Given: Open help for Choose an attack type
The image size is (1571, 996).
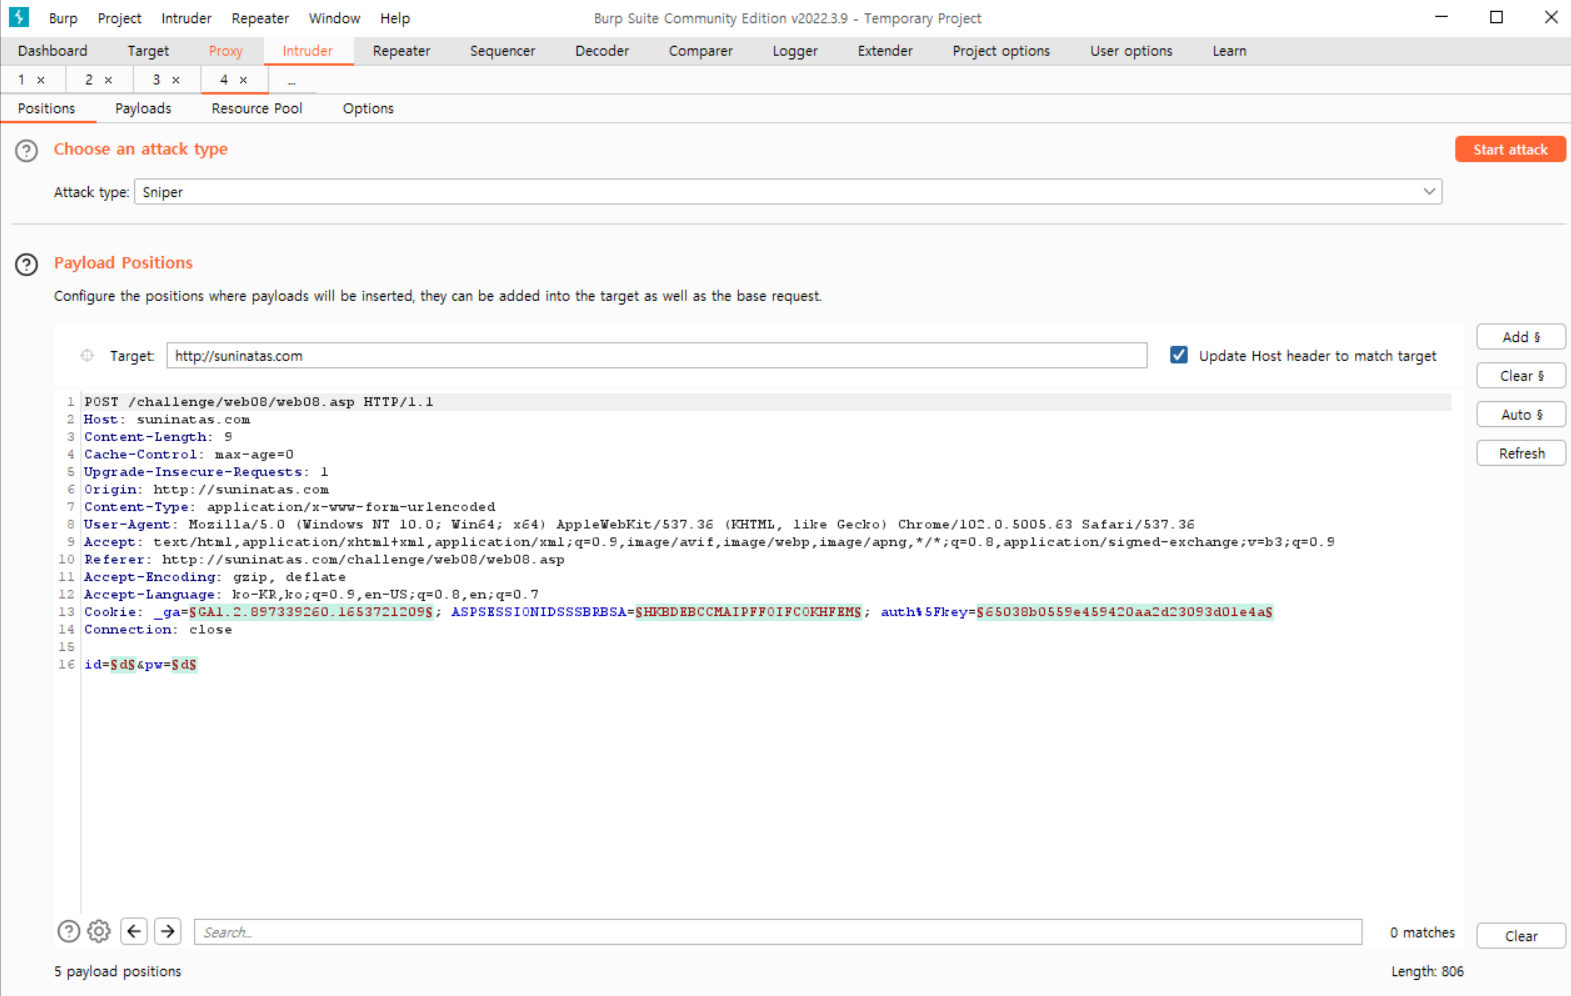Looking at the screenshot, I should (x=27, y=151).
